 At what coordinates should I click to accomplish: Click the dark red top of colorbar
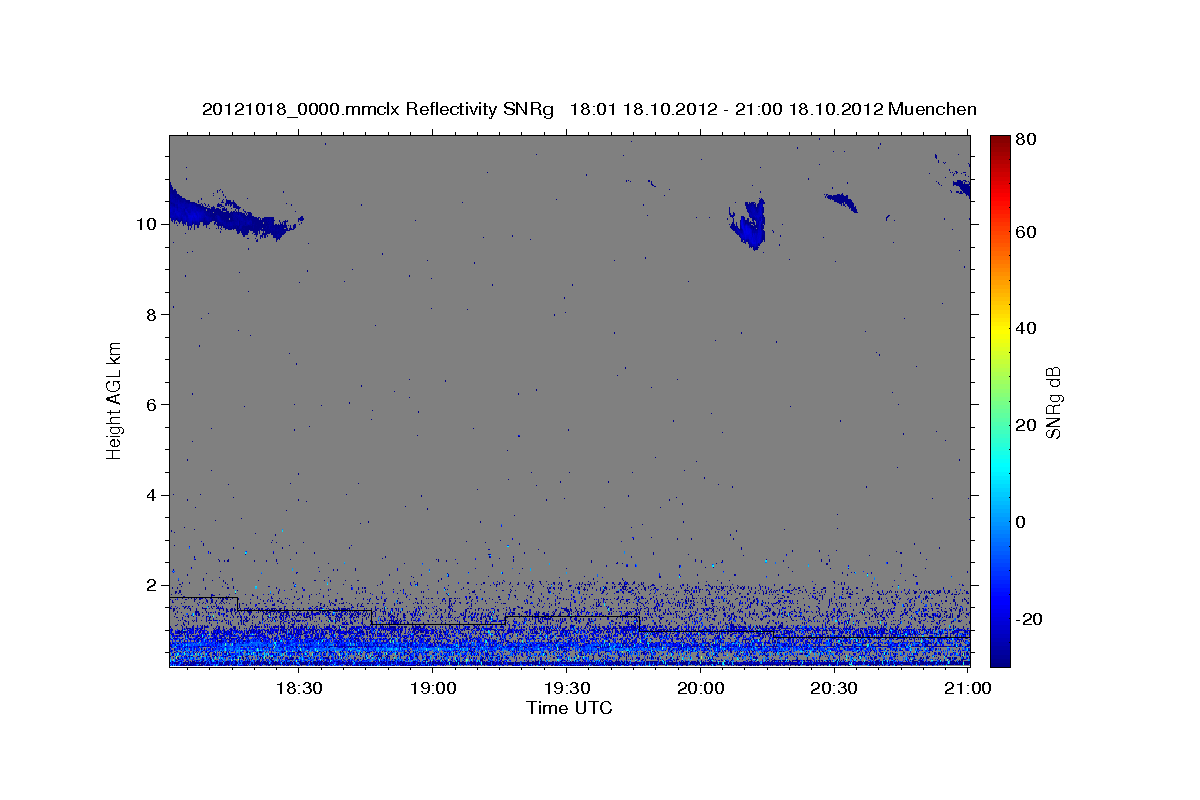click(x=1000, y=142)
